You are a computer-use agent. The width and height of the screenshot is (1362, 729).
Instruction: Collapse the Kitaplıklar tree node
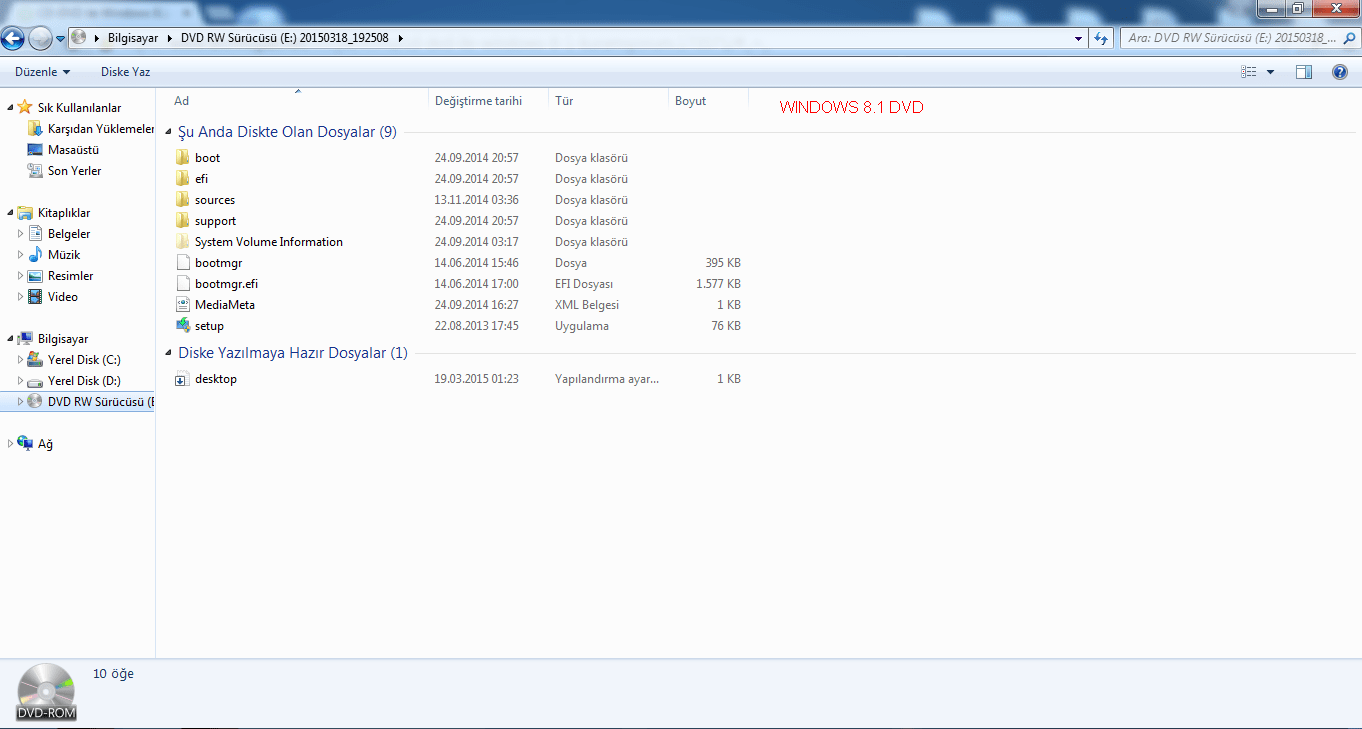click(10, 213)
